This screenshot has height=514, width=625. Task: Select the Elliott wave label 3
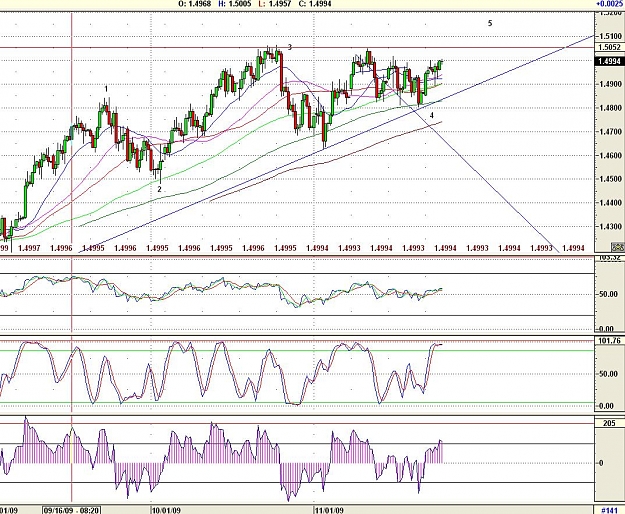290,47
